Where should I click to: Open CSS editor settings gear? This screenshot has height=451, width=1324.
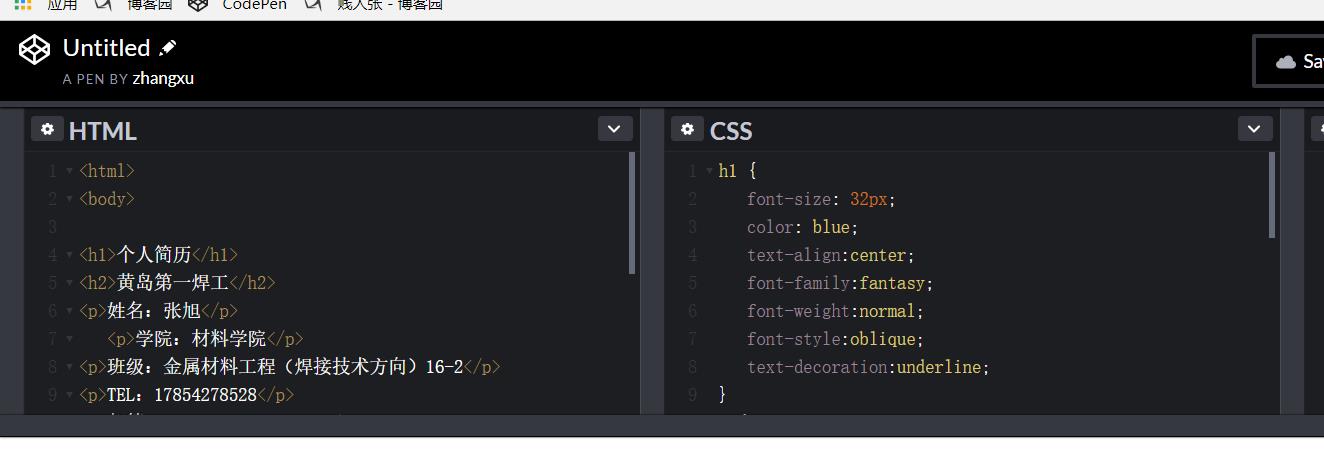687,129
